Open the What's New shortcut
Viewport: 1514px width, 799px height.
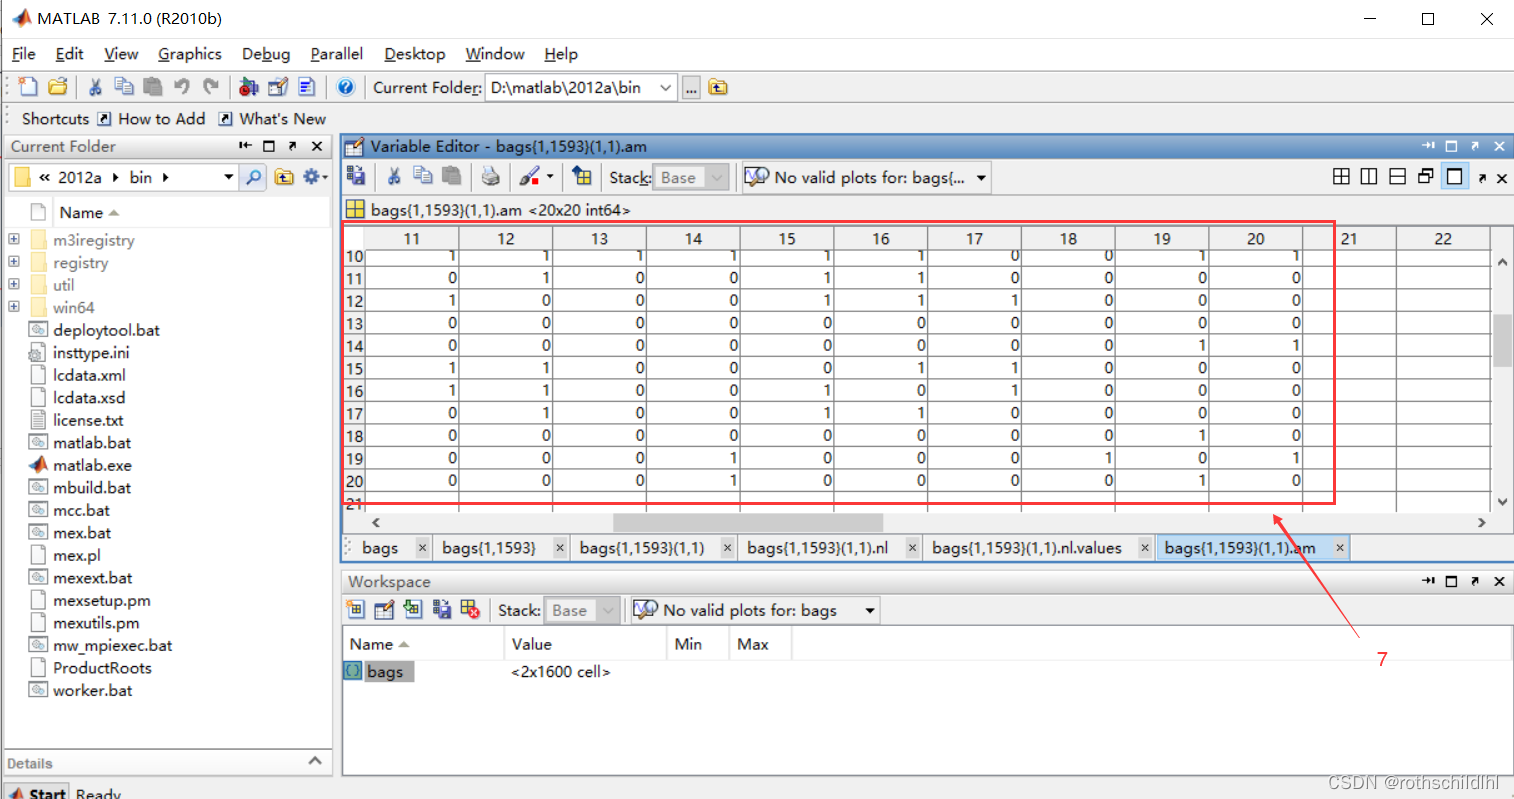(x=273, y=118)
